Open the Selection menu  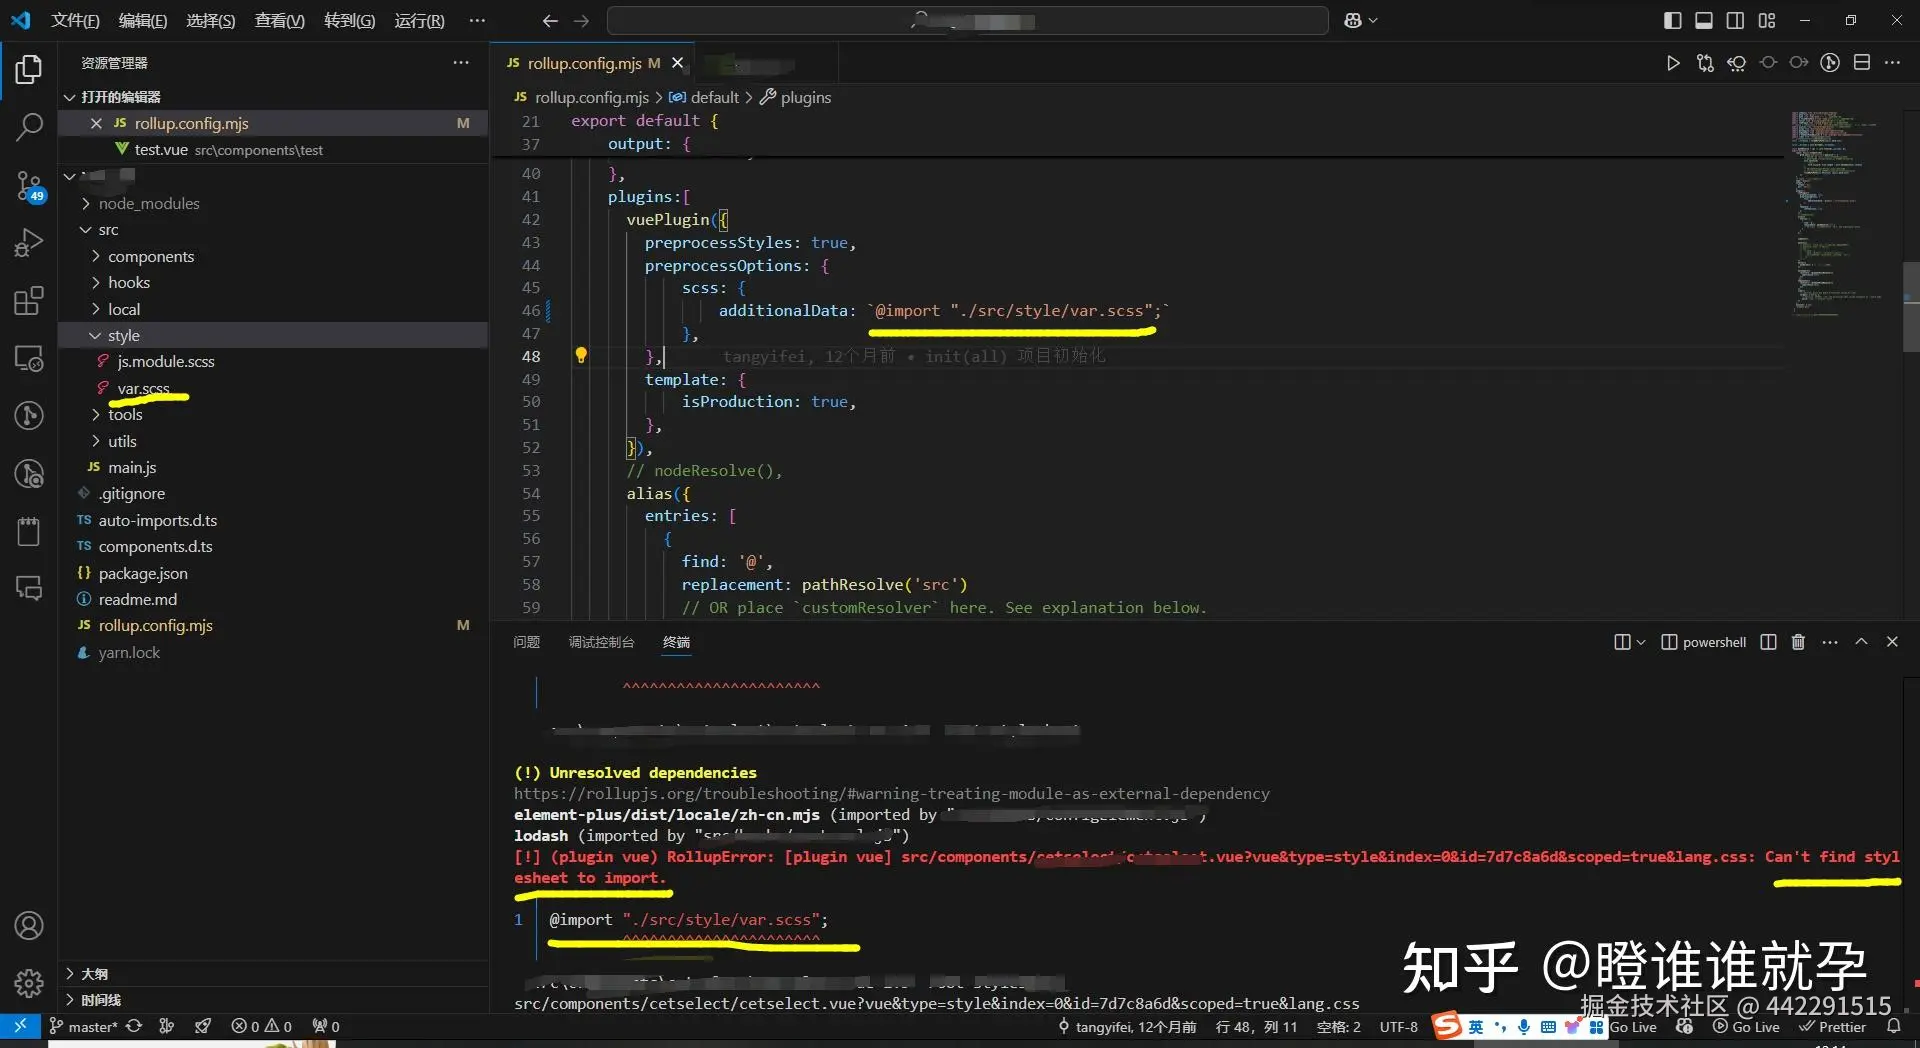pos(211,20)
